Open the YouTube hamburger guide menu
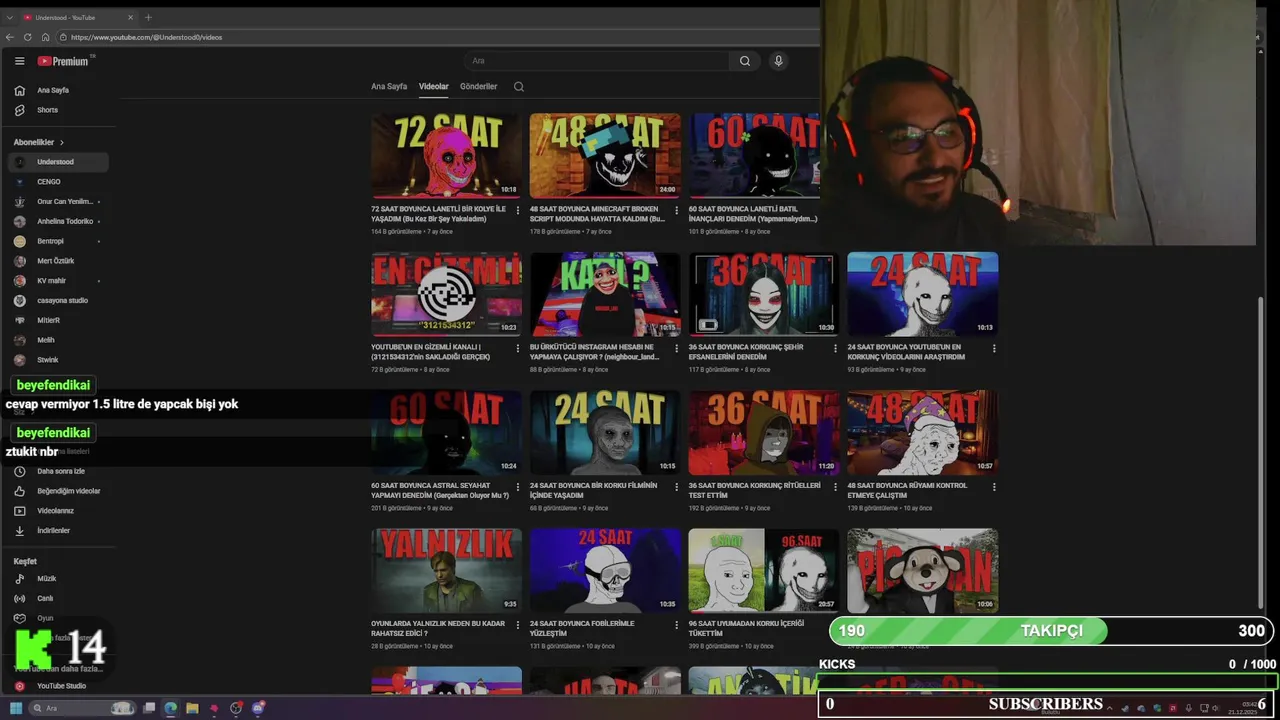Viewport: 1280px width, 720px height. point(19,61)
